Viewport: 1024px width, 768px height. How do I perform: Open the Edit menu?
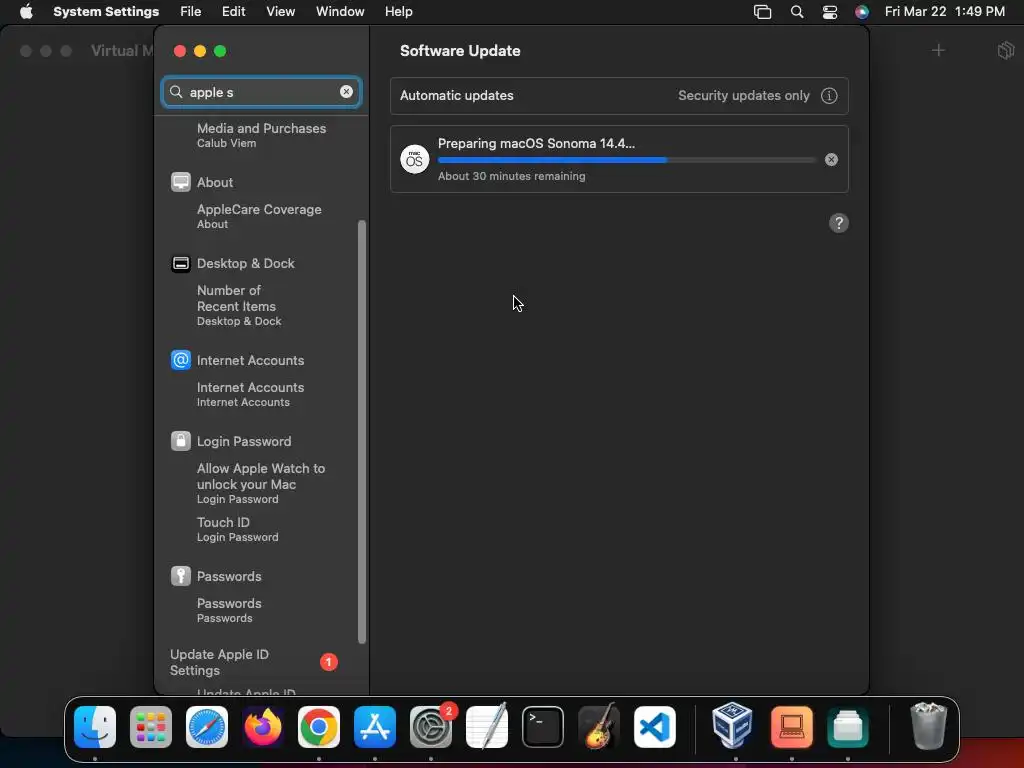[x=233, y=12]
